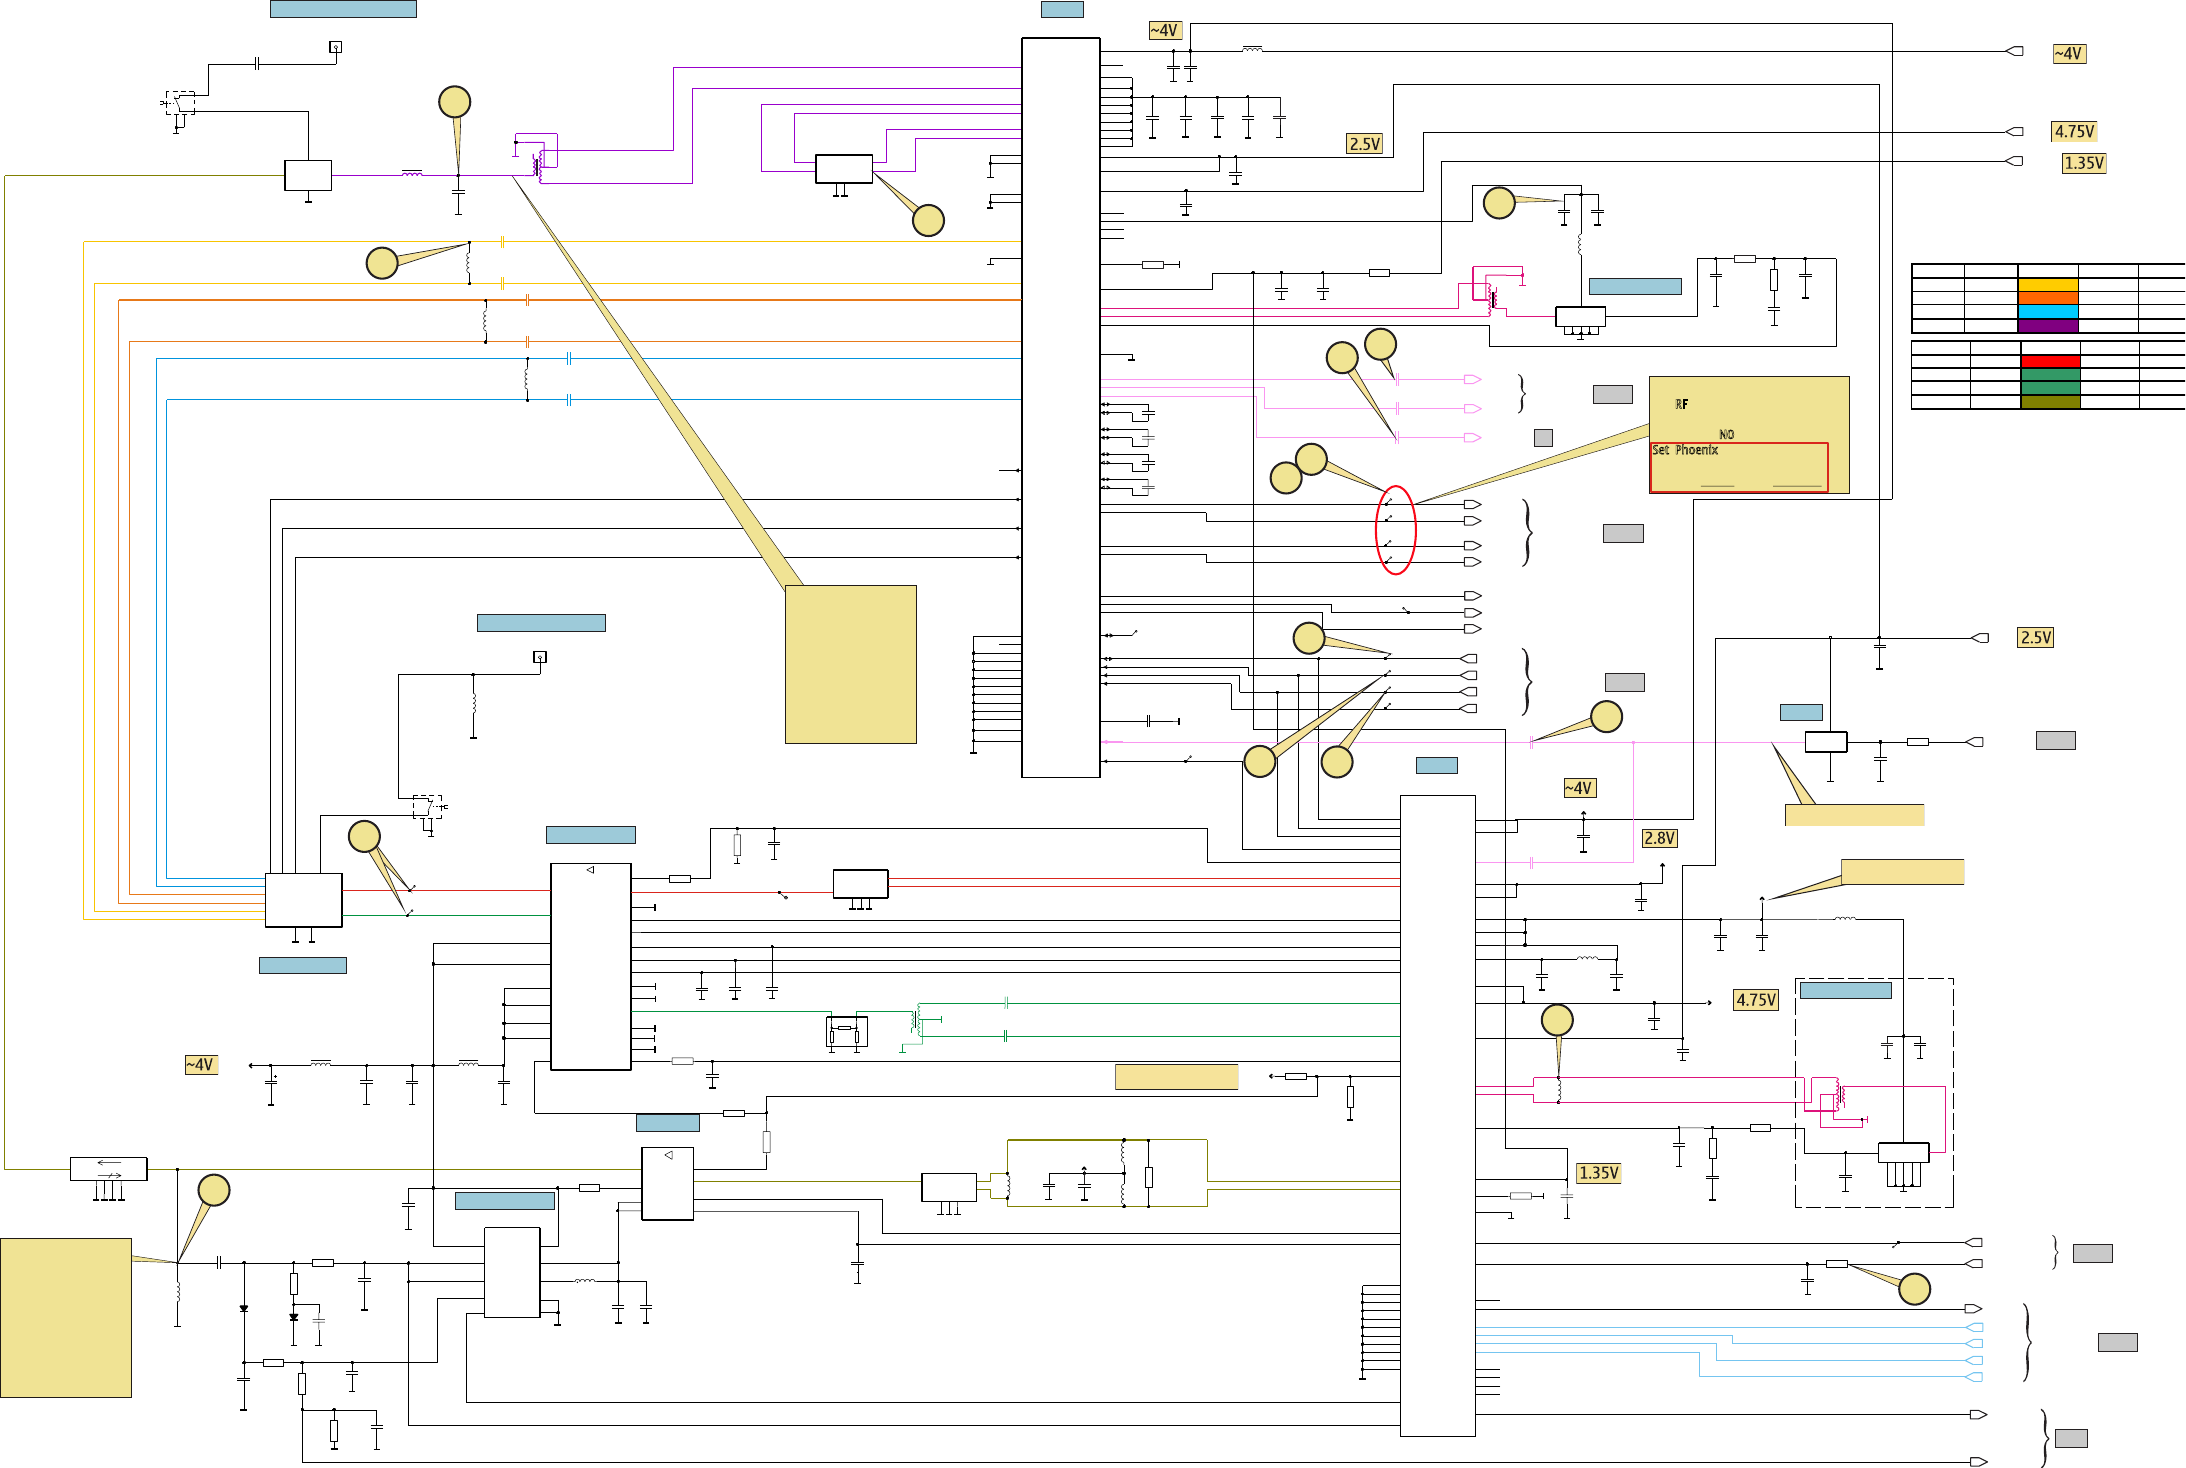Click the 2.5V label at right side
2186x1468 pixels.
coord(2035,638)
